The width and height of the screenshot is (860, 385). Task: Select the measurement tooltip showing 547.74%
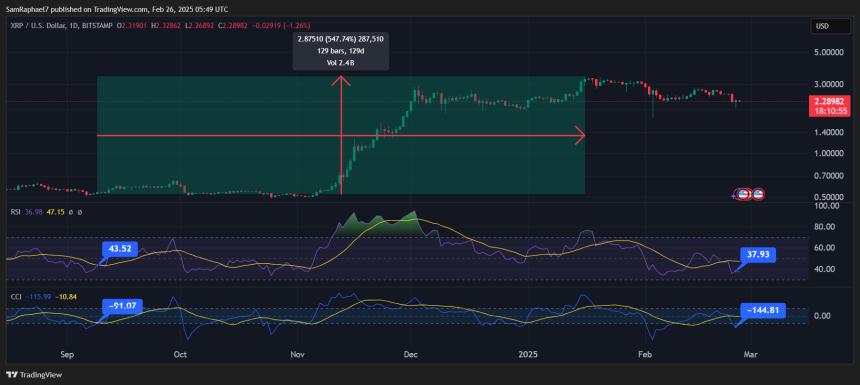tap(341, 51)
